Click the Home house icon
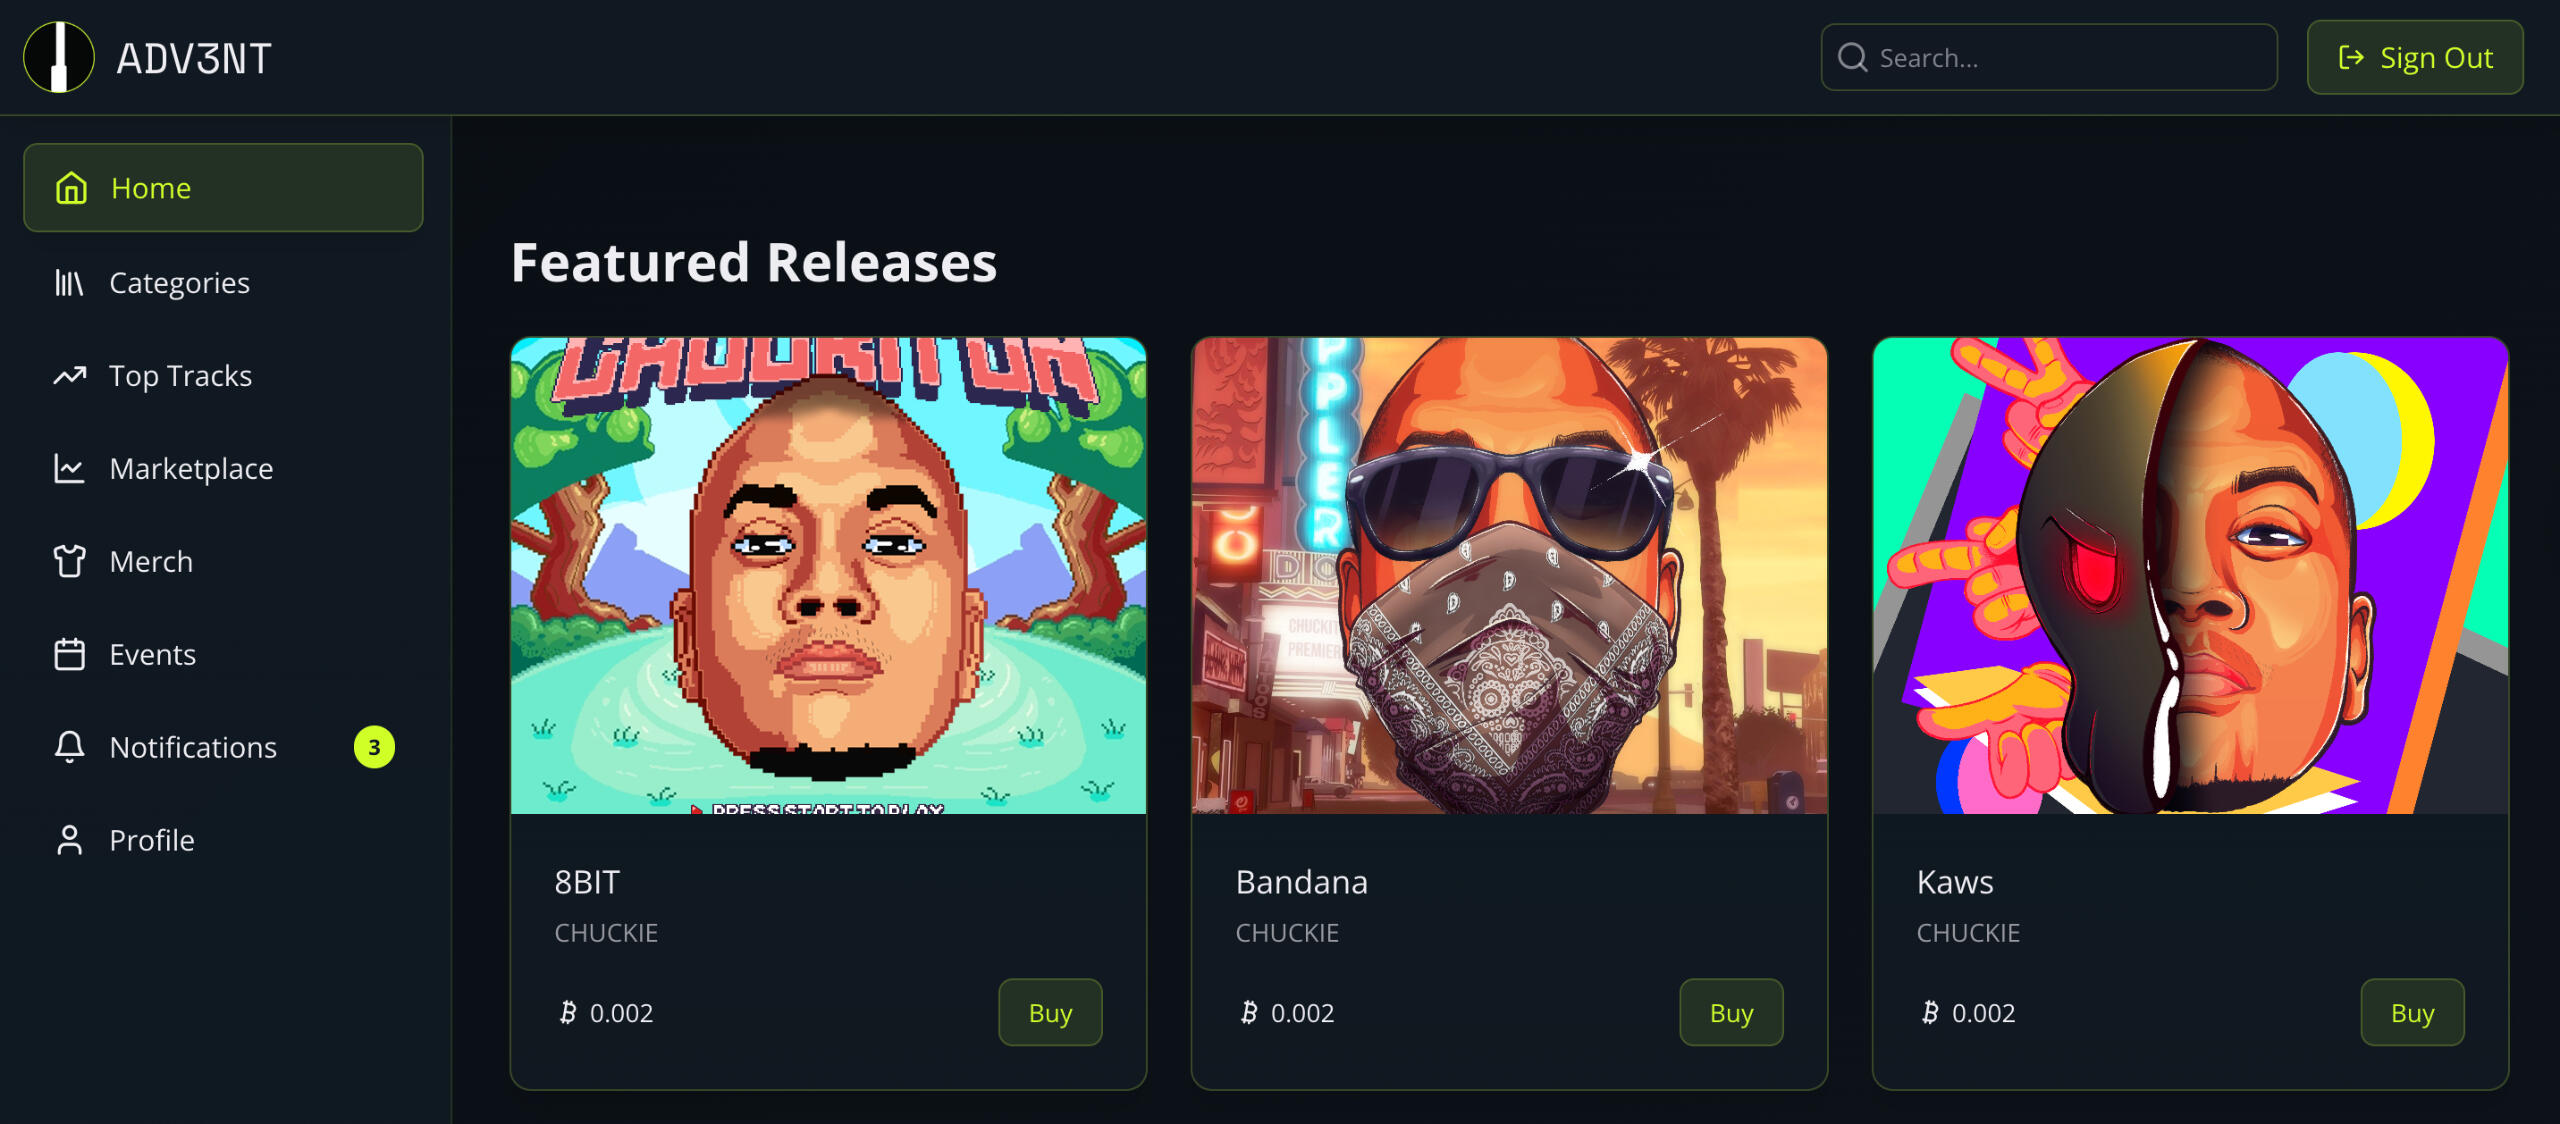This screenshot has width=2560, height=1124. 71,188
